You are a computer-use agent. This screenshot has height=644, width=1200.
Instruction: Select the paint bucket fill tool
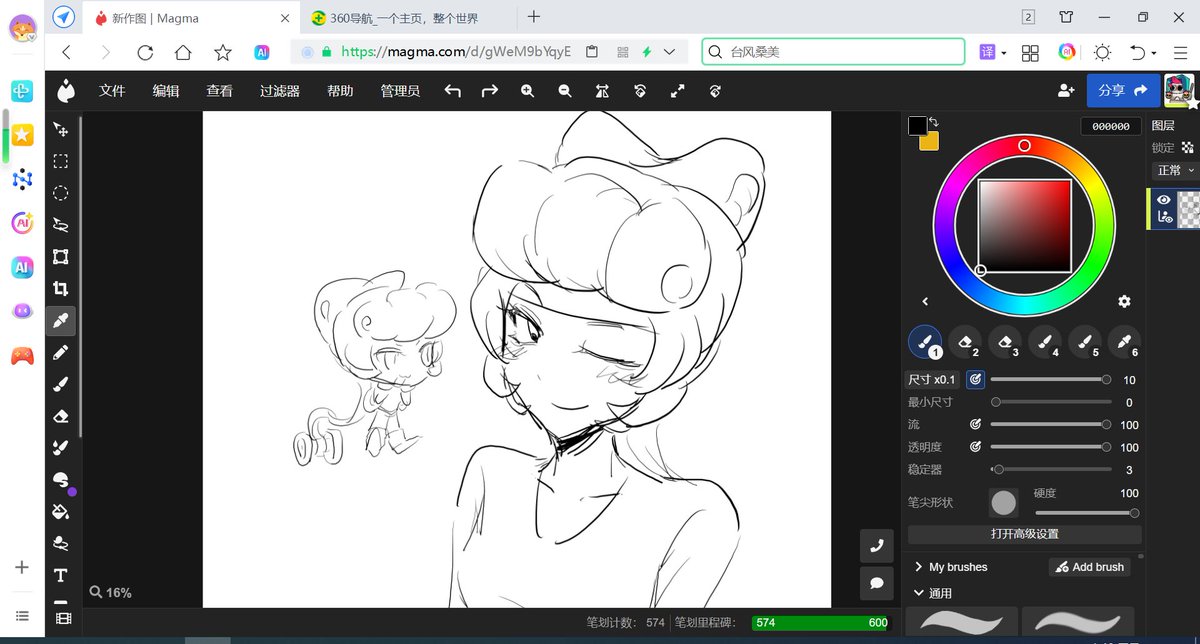61,512
